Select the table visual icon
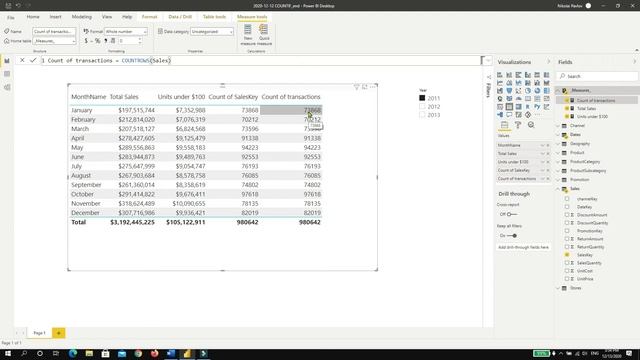This screenshot has width=640, height=360. (x=509, y=107)
